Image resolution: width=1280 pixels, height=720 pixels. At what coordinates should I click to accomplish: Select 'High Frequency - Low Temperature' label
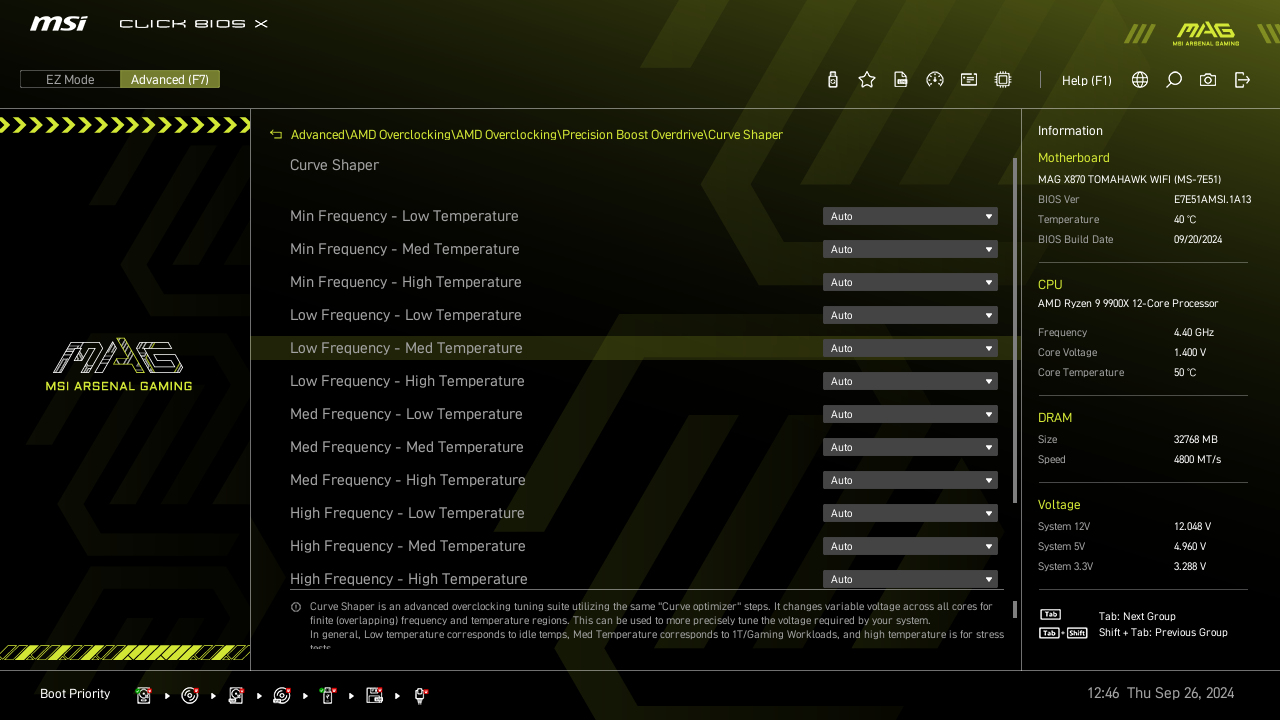click(407, 513)
